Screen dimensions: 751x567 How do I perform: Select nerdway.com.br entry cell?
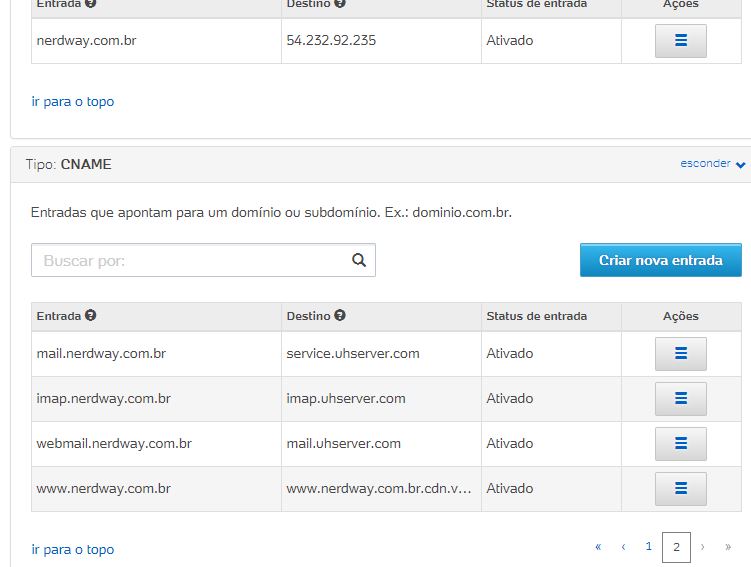[157, 41]
